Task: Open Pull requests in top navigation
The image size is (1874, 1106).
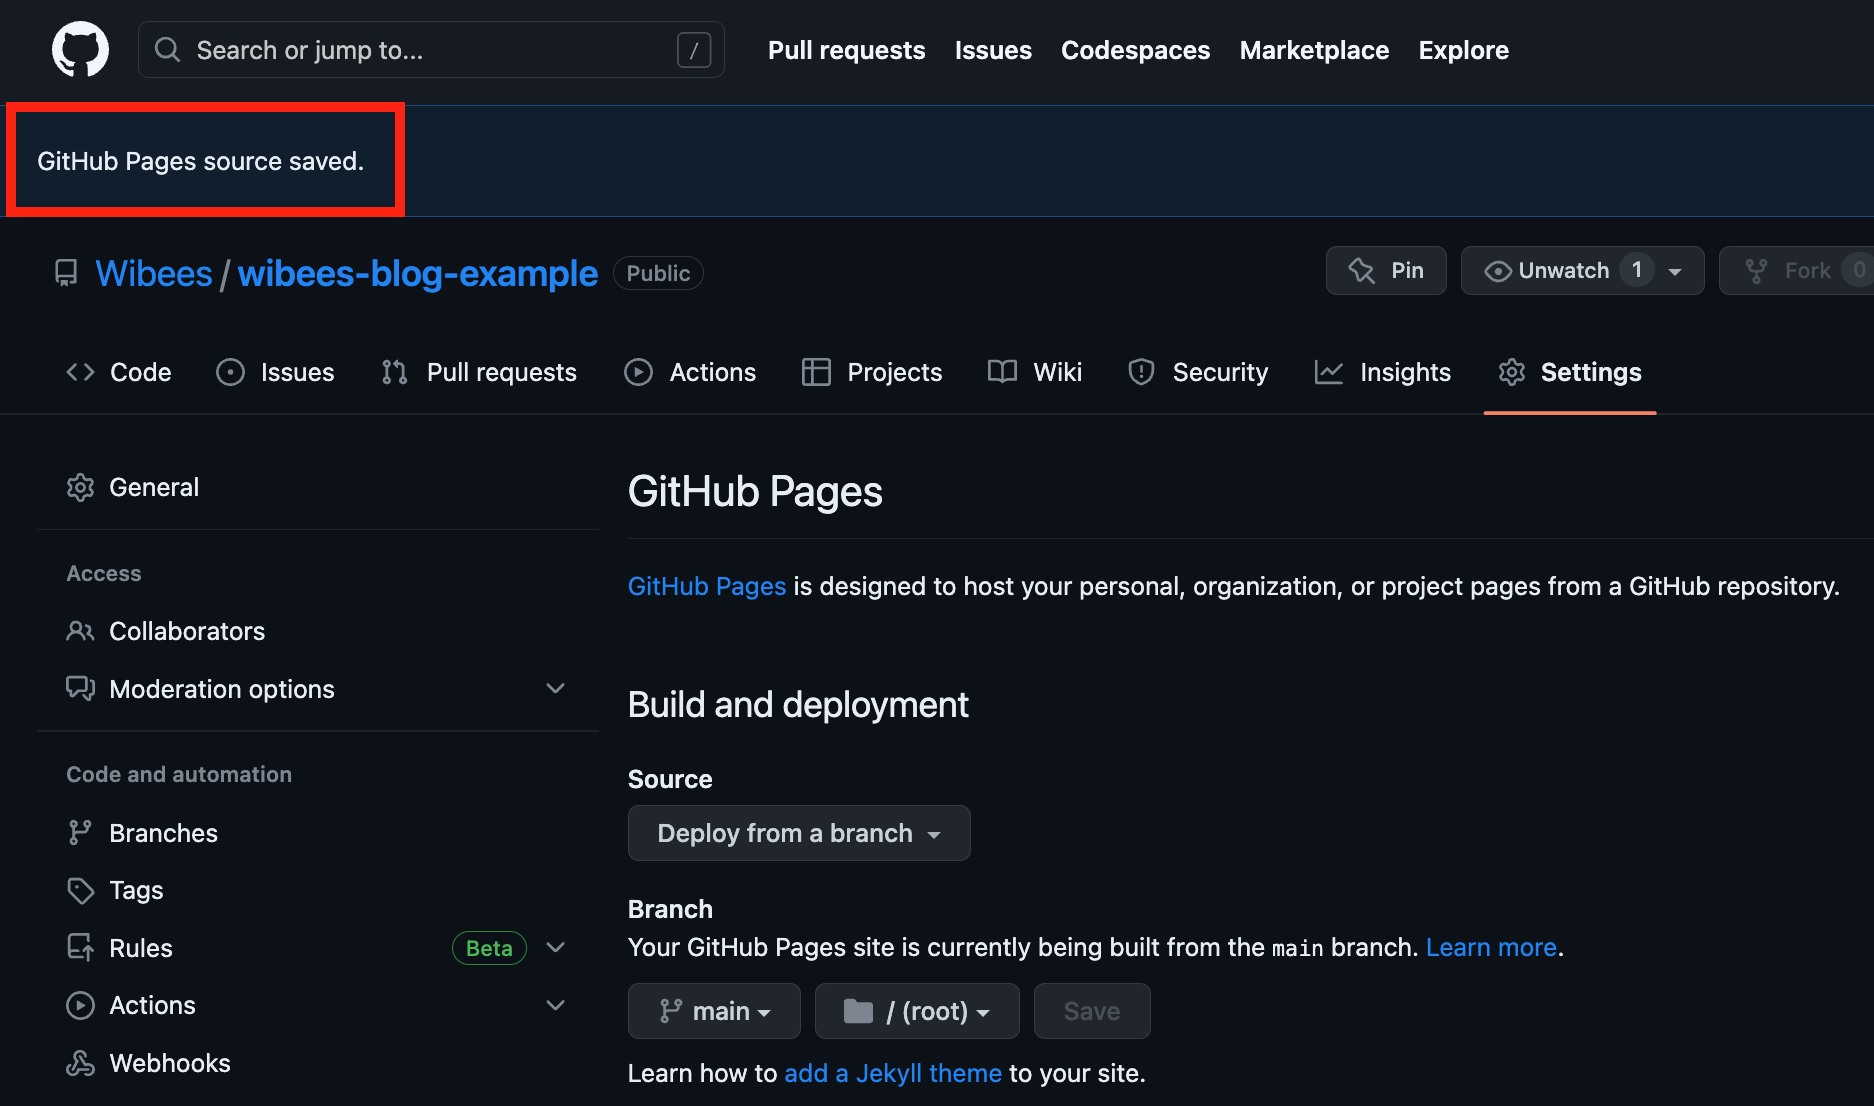Action: tap(846, 50)
